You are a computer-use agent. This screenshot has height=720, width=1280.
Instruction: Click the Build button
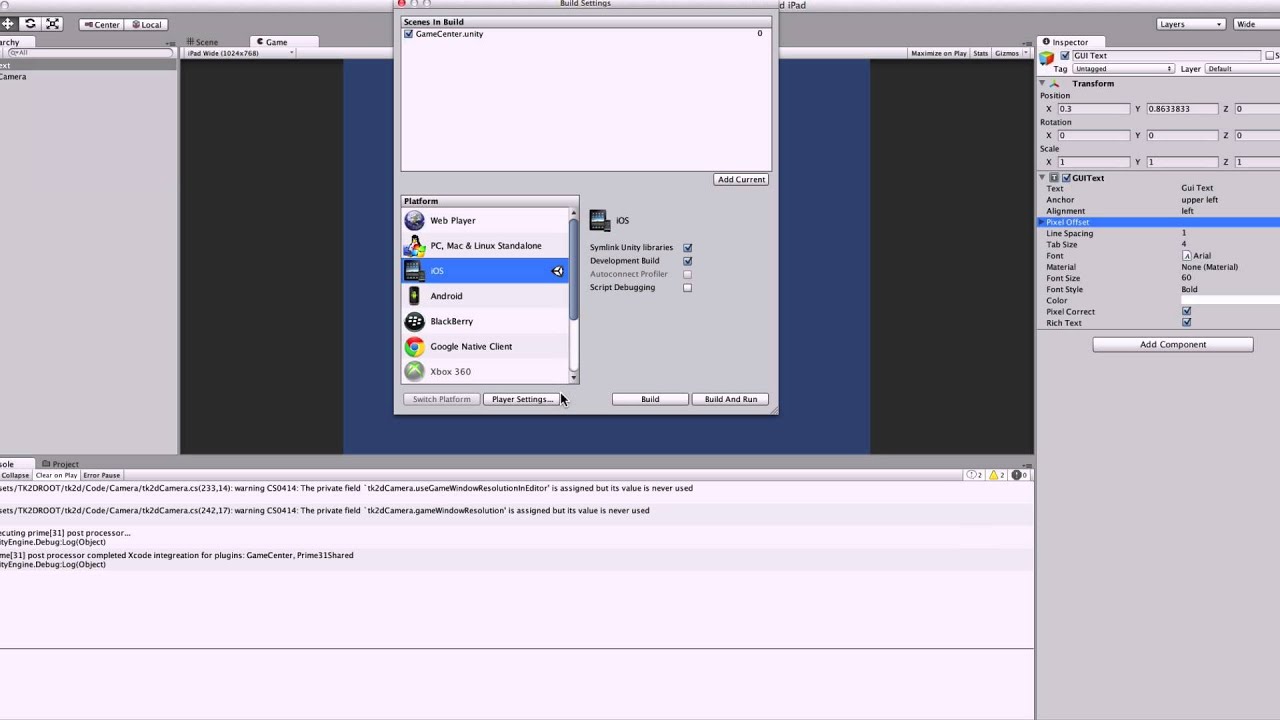(650, 399)
